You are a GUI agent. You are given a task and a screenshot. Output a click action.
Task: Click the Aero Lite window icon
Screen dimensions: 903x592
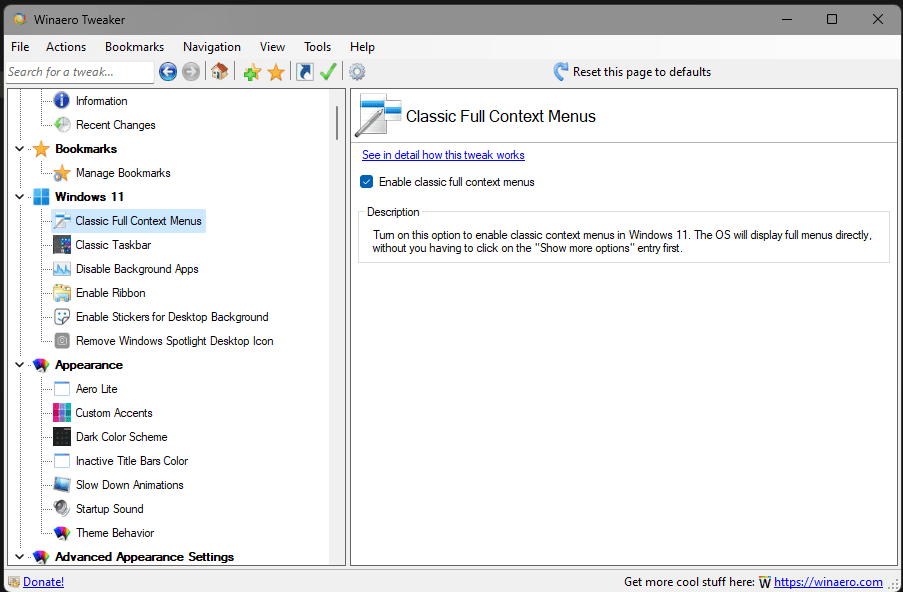(62, 389)
